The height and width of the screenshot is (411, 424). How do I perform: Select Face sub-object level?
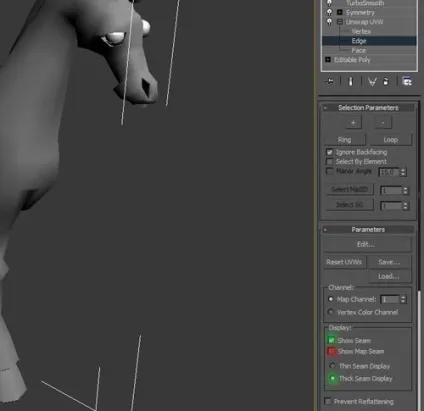[x=359, y=50]
